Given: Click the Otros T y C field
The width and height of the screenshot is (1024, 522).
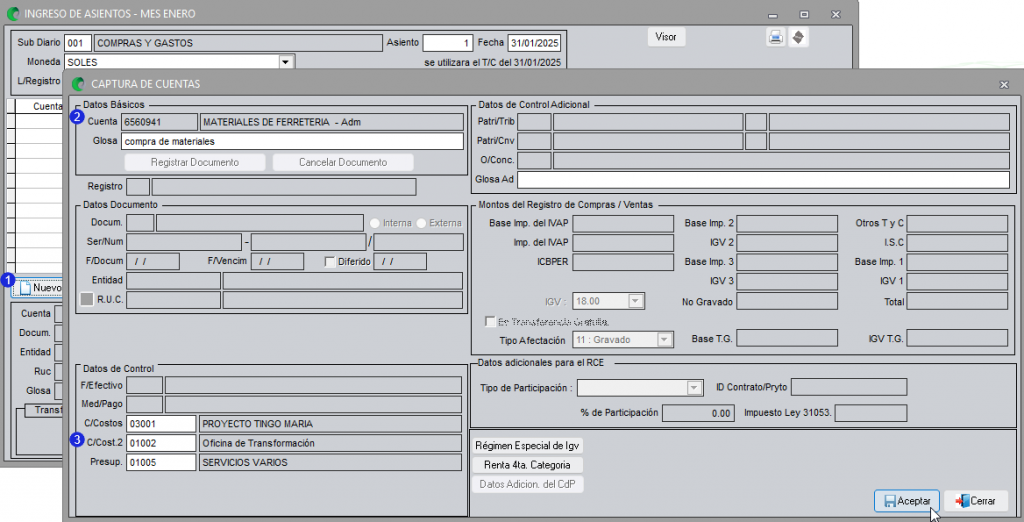Looking at the screenshot, I should tap(957, 224).
